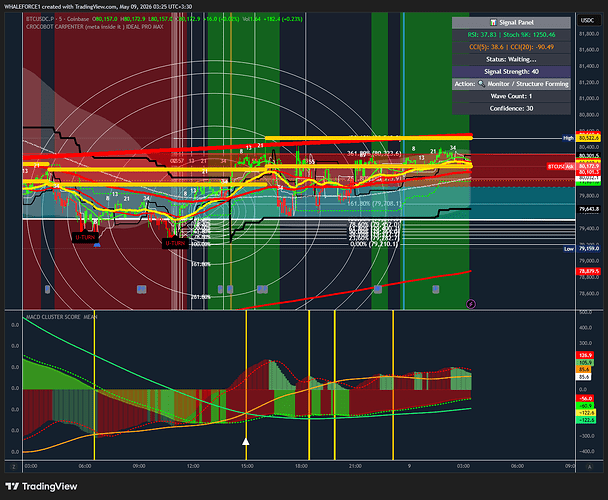
Task: Click the BTCUSDC Ask price tag
Action: [561, 166]
